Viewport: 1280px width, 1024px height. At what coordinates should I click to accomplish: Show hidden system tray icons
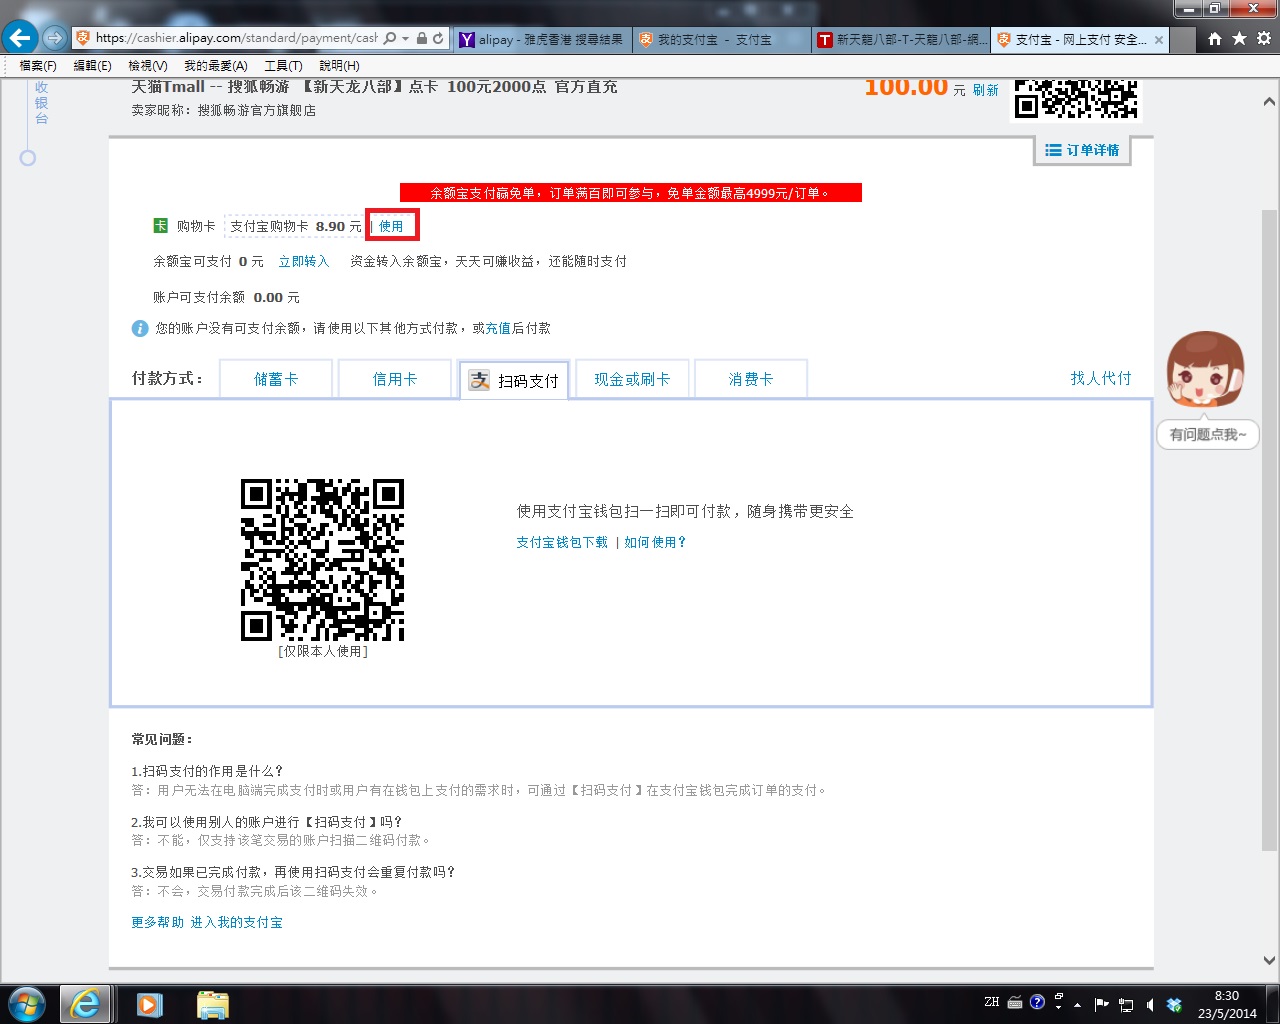click(x=1077, y=1004)
